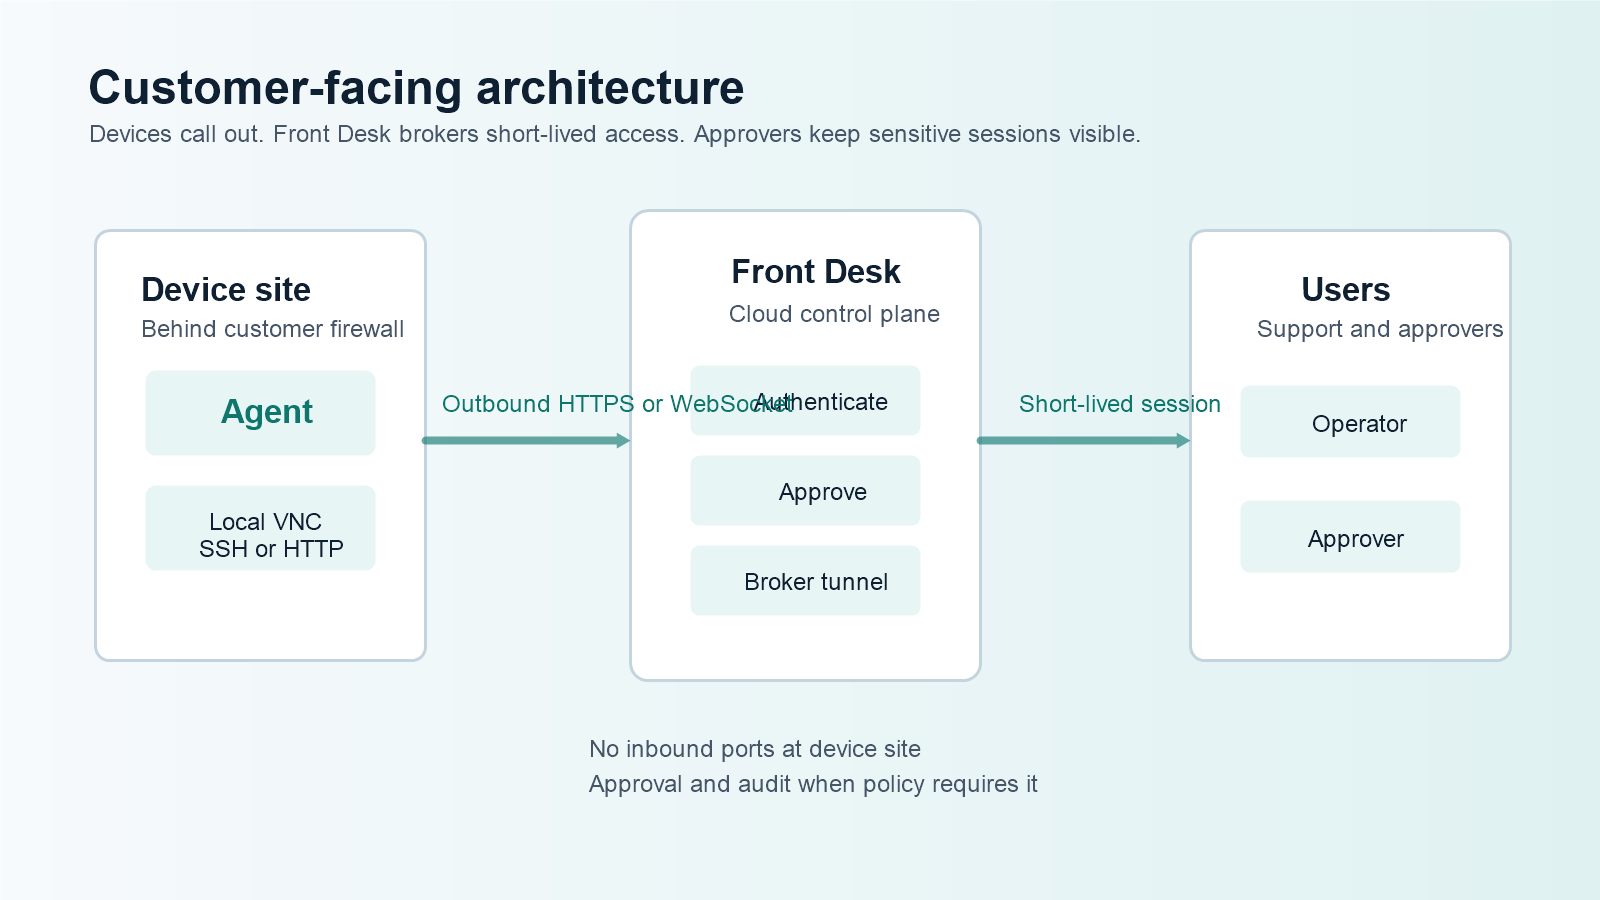Select the 'Users' heading
The image size is (1600, 900).
pos(1346,290)
